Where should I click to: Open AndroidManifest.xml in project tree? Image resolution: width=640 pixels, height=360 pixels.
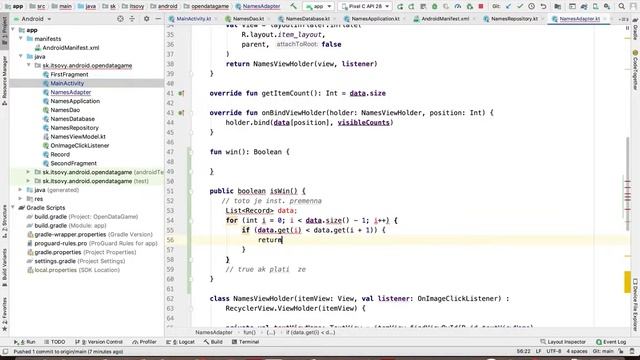[x=70, y=48]
